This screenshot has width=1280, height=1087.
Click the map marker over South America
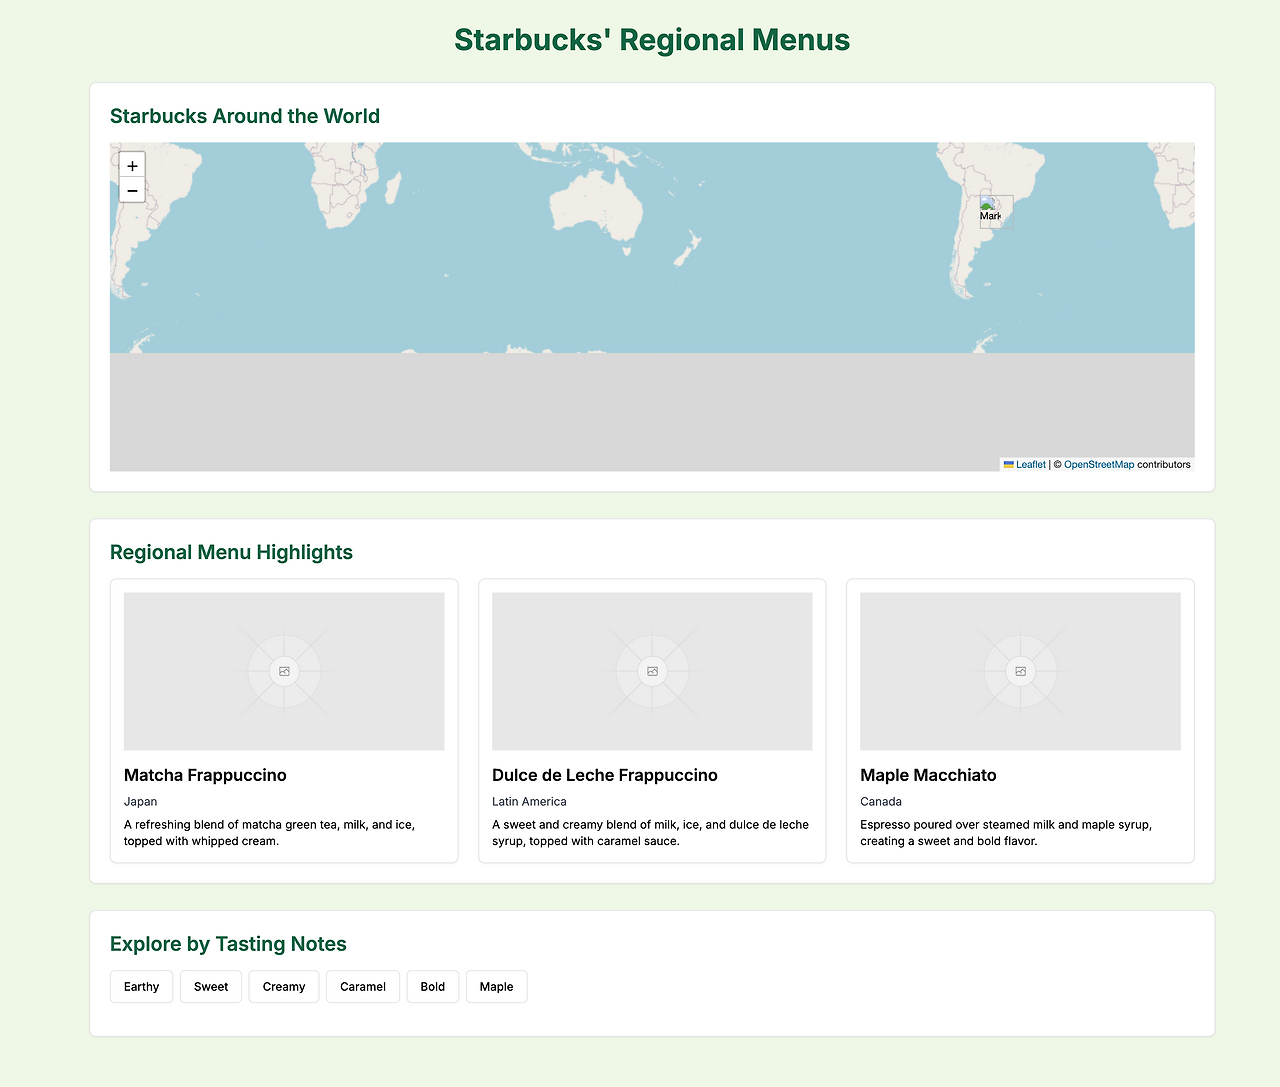[996, 211]
